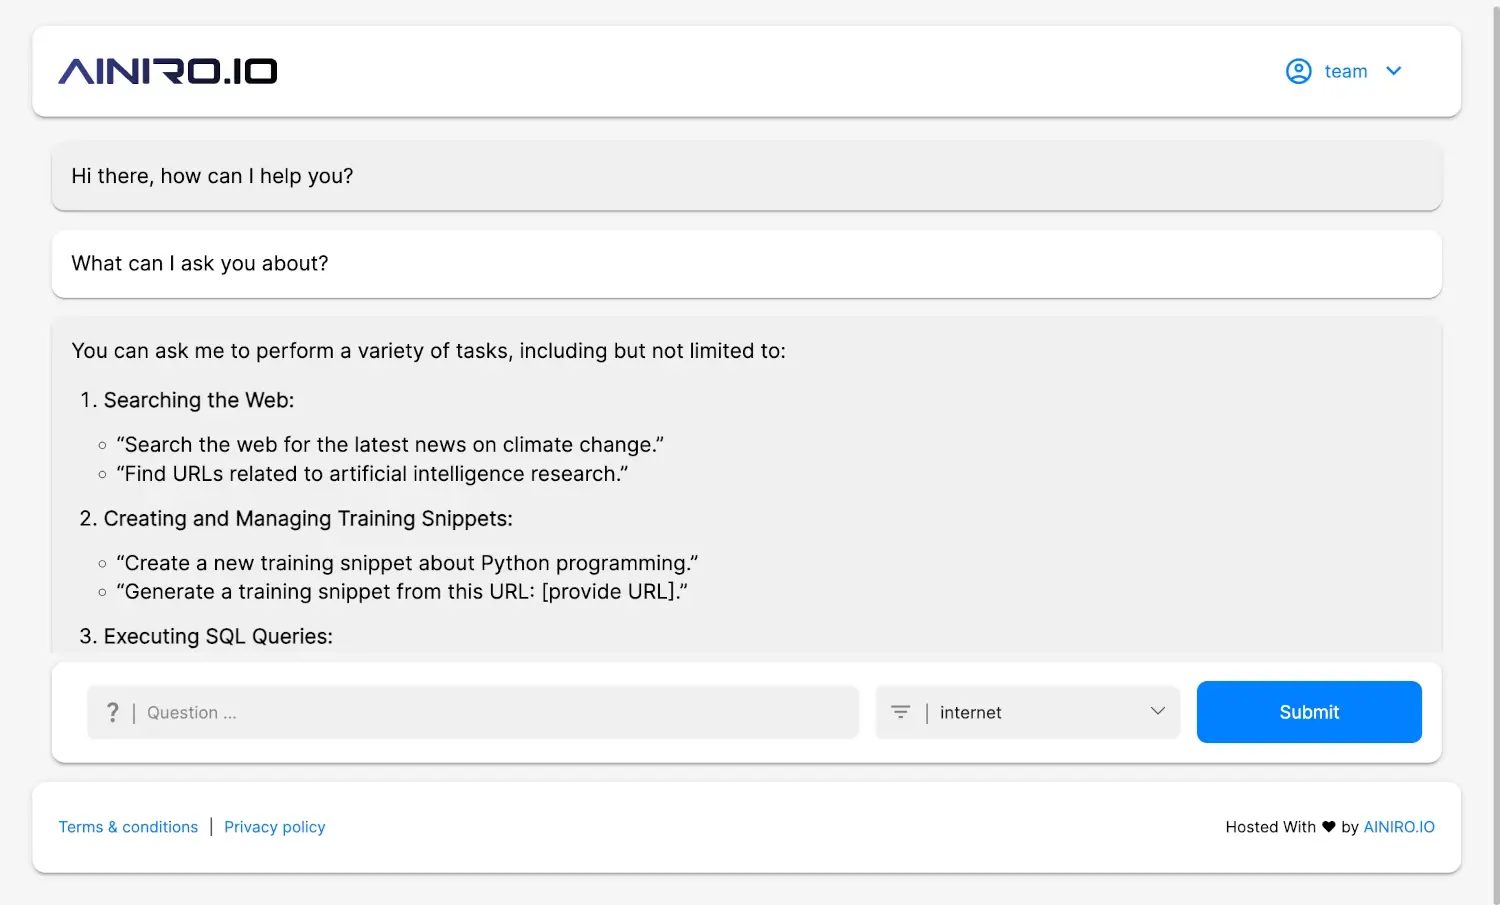Select the 'What can I ask you about?' message
Viewport: 1500px width, 905px height.
tap(200, 264)
